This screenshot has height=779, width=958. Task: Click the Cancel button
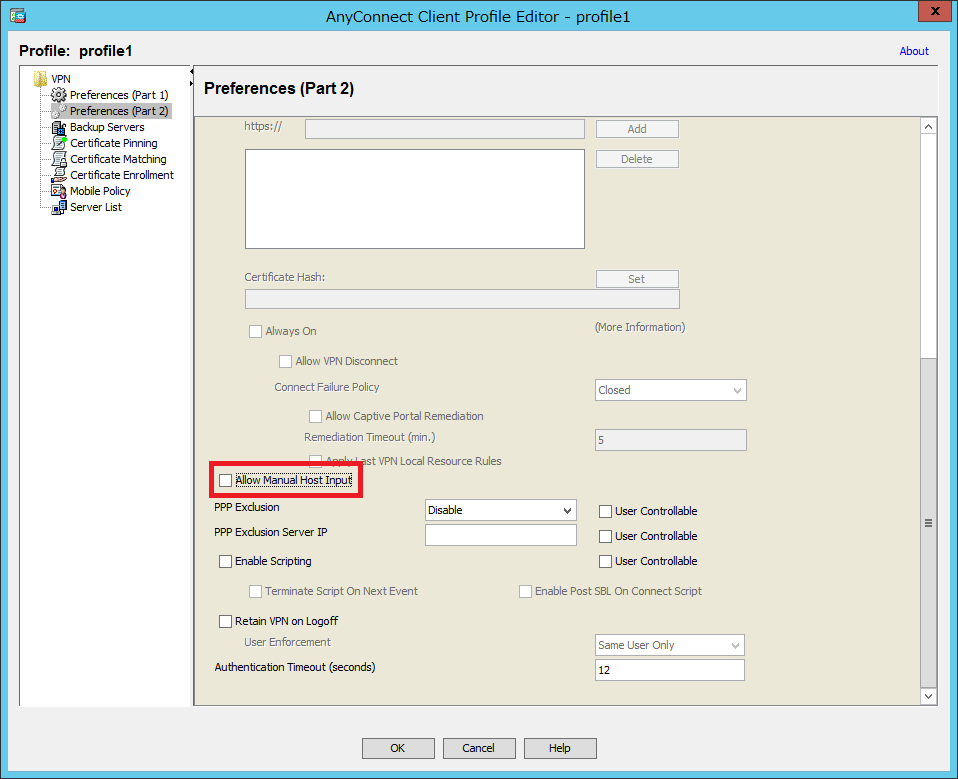click(478, 748)
